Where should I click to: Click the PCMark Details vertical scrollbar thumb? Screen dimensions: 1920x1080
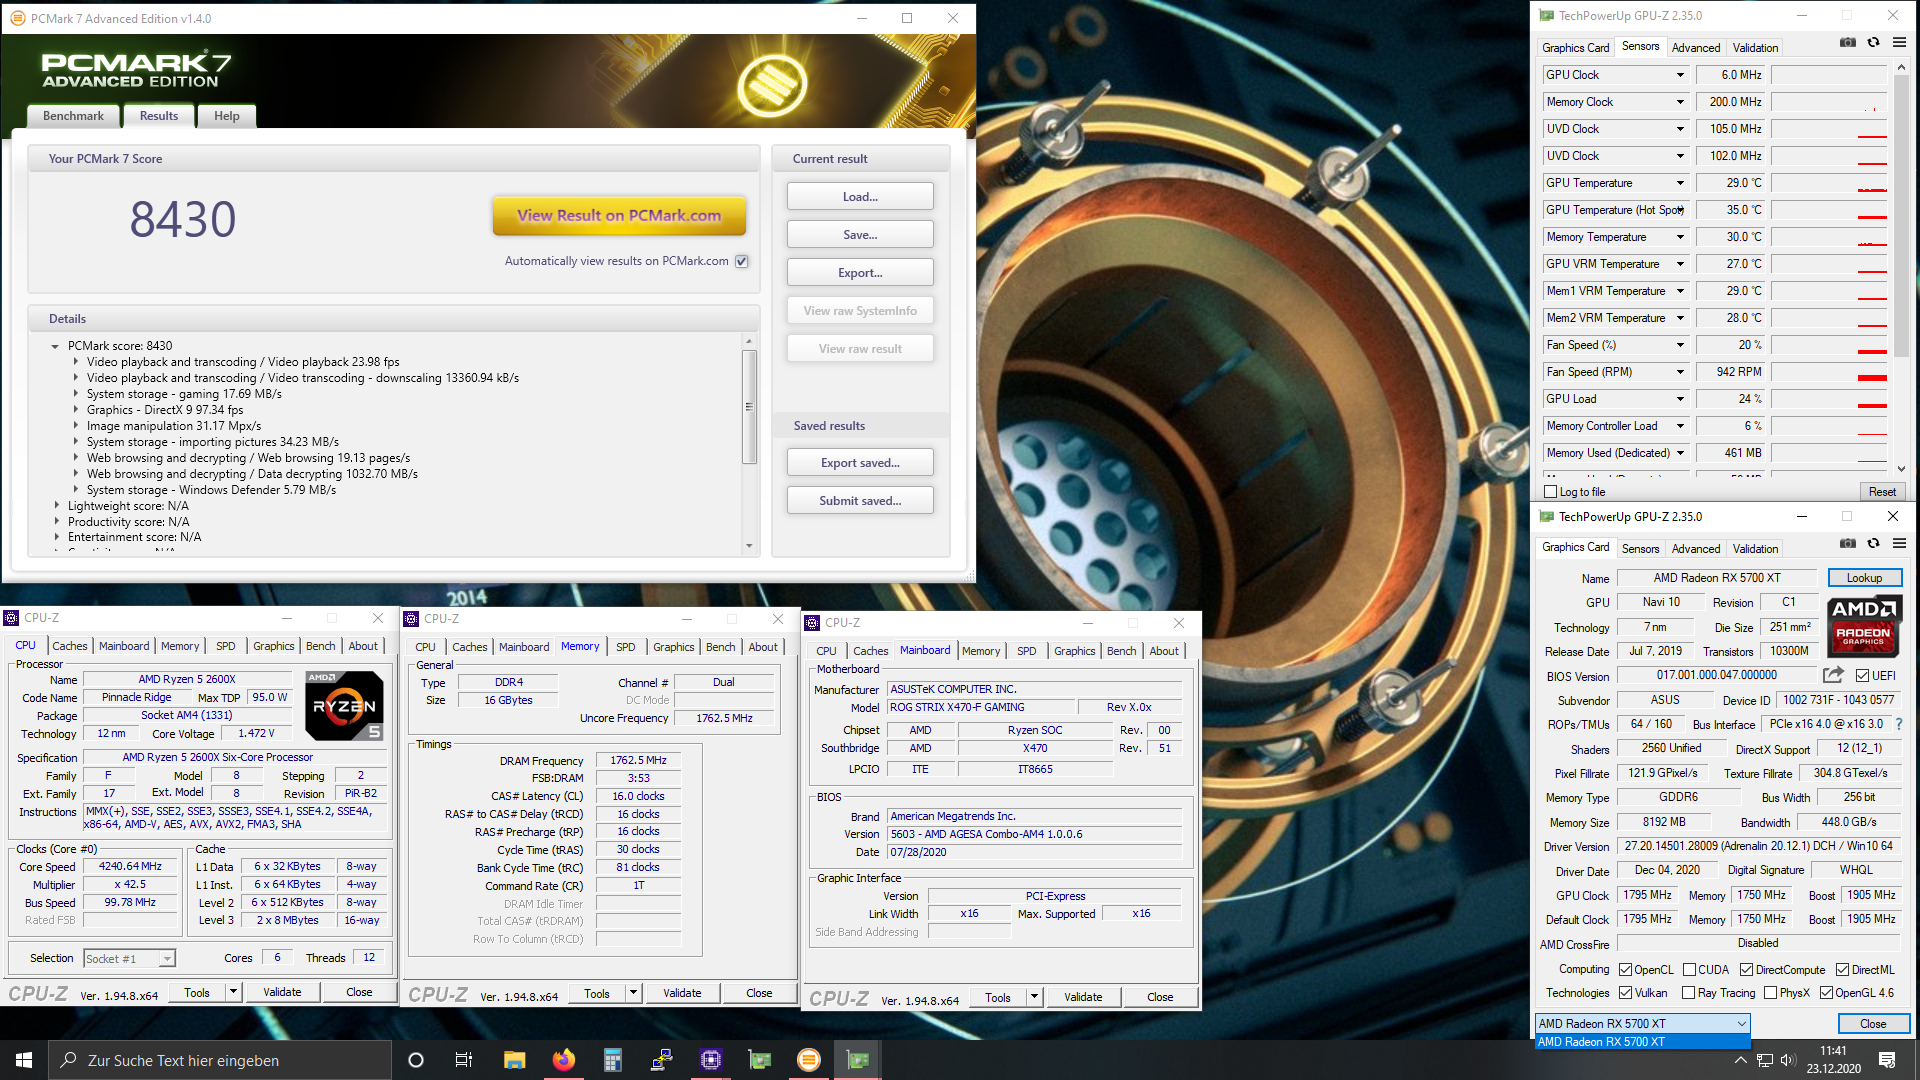click(x=749, y=406)
